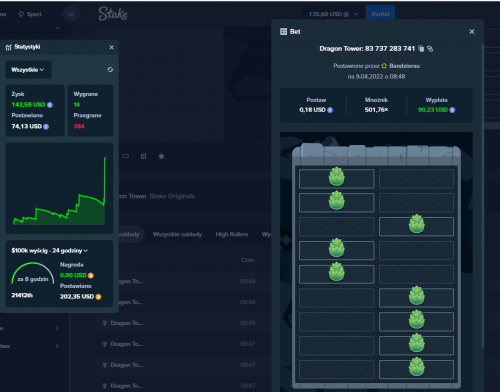Switch to Wszystkie zakłady tab
500x392 pixels.
pos(177,234)
